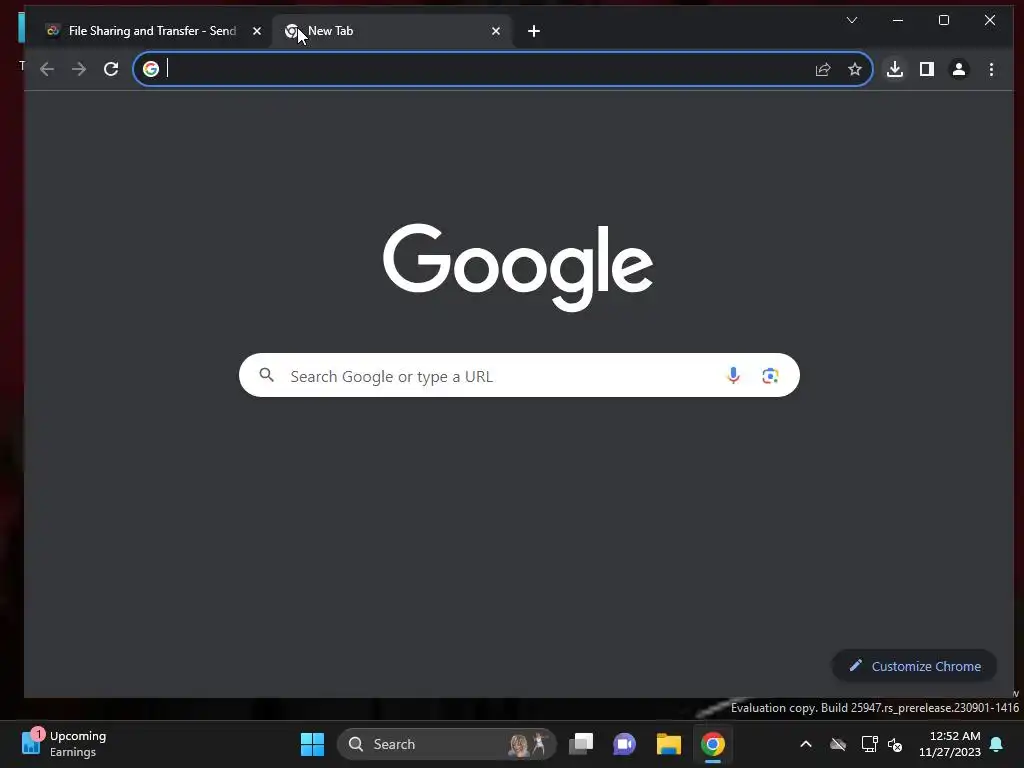Viewport: 1024px width, 768px height.
Task: Close the File Sharing and Transfer tab
Action: [257, 31]
